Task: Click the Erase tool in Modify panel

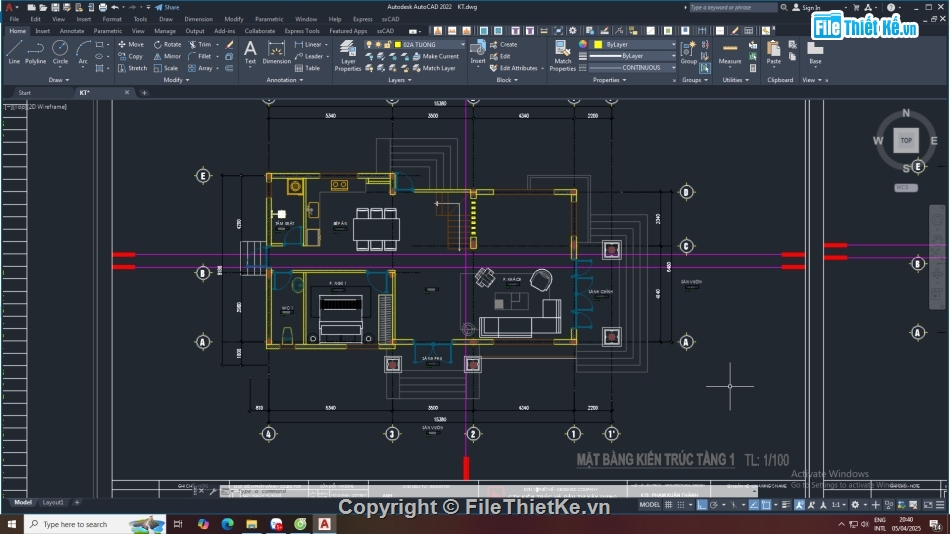Action: click(x=230, y=44)
